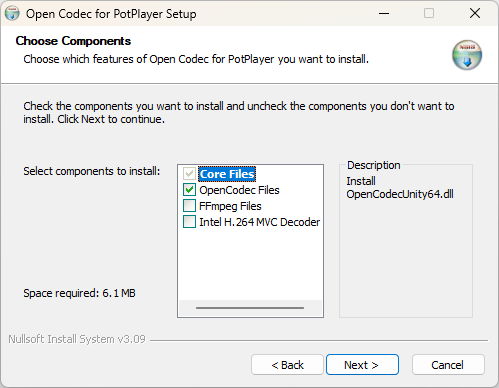Click the 'Space required: 6.1 MB' text
Viewport: 499px width, 388px height.
point(79,293)
